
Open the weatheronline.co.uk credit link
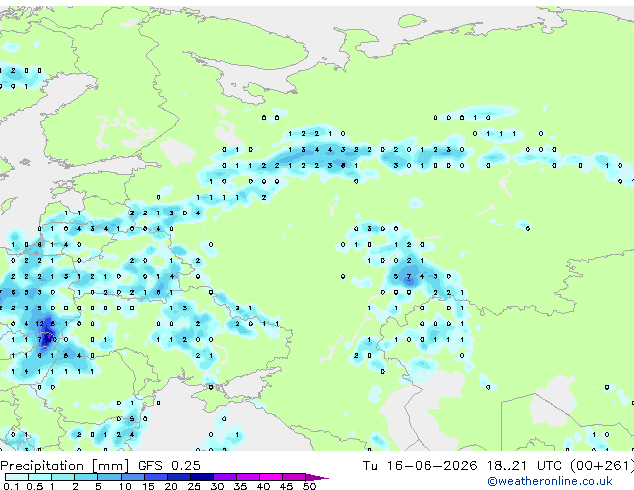point(550,481)
